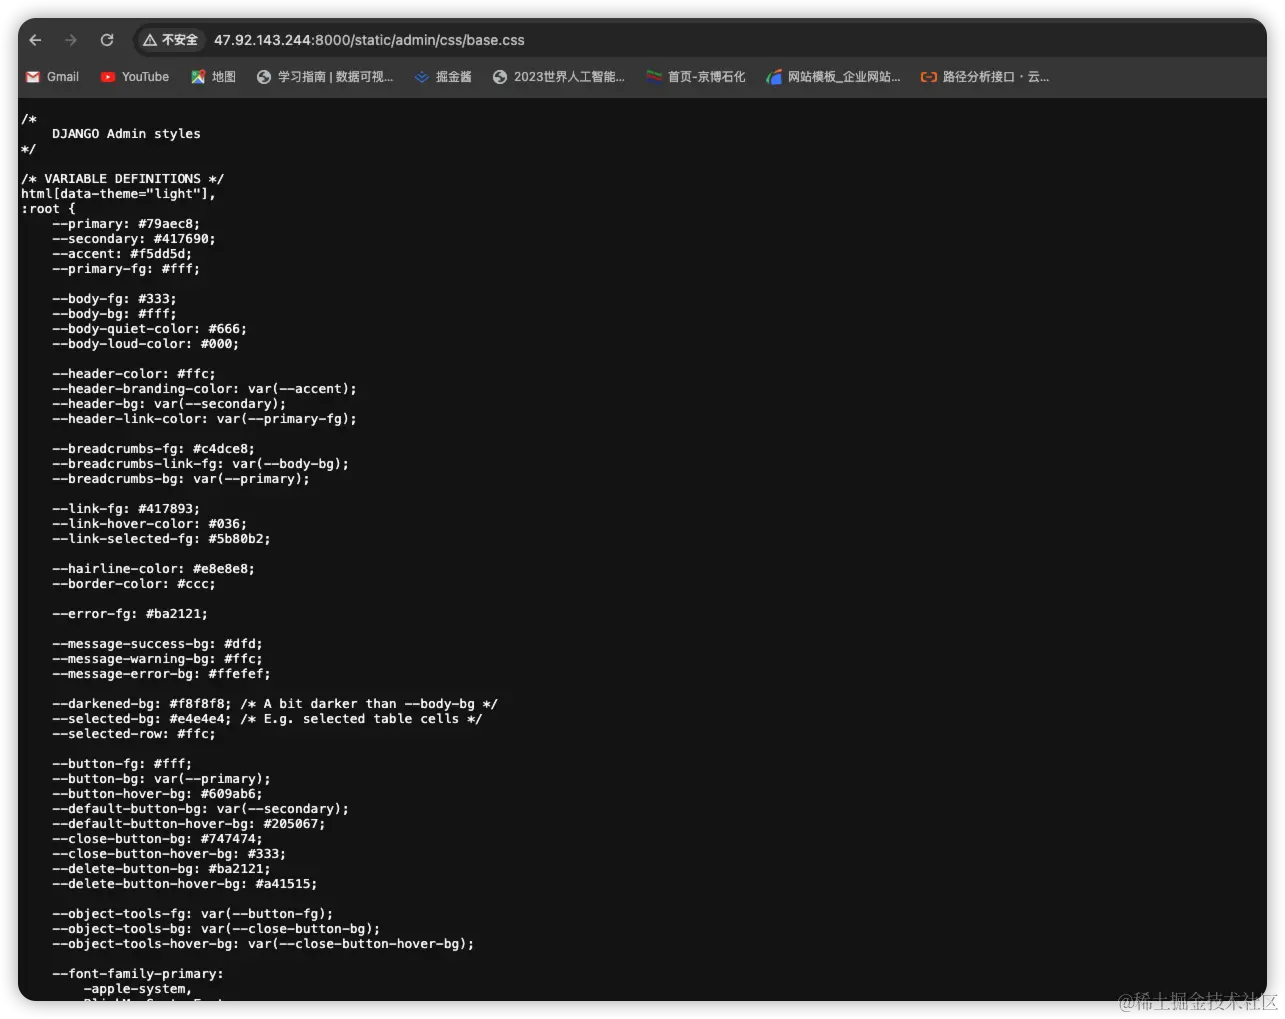
Task: Click the browser forward arrow
Action: [x=71, y=40]
